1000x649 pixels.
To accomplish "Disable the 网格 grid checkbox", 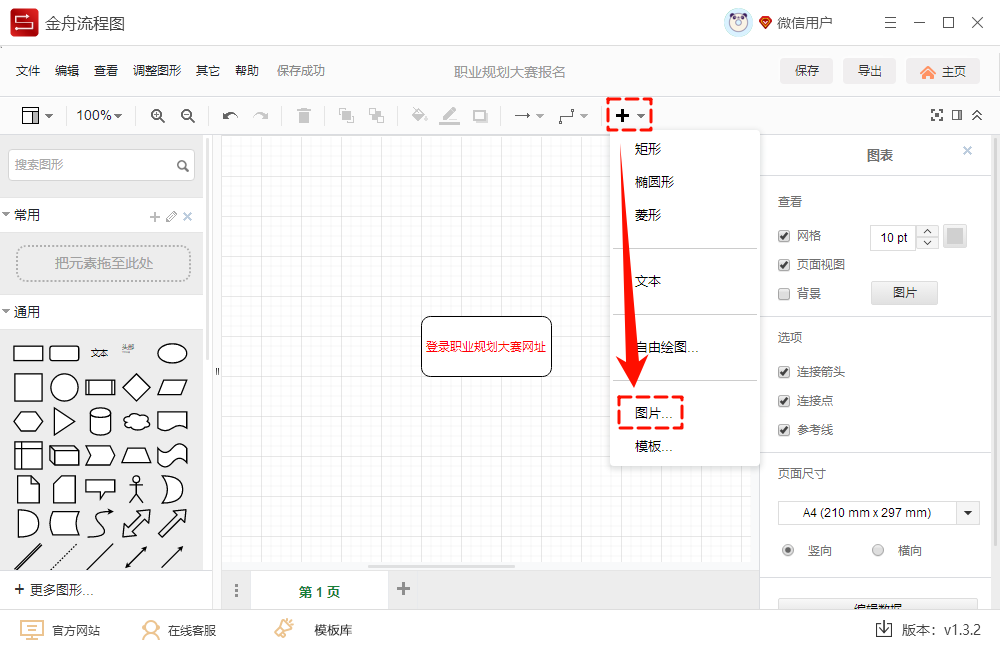I will [x=783, y=235].
